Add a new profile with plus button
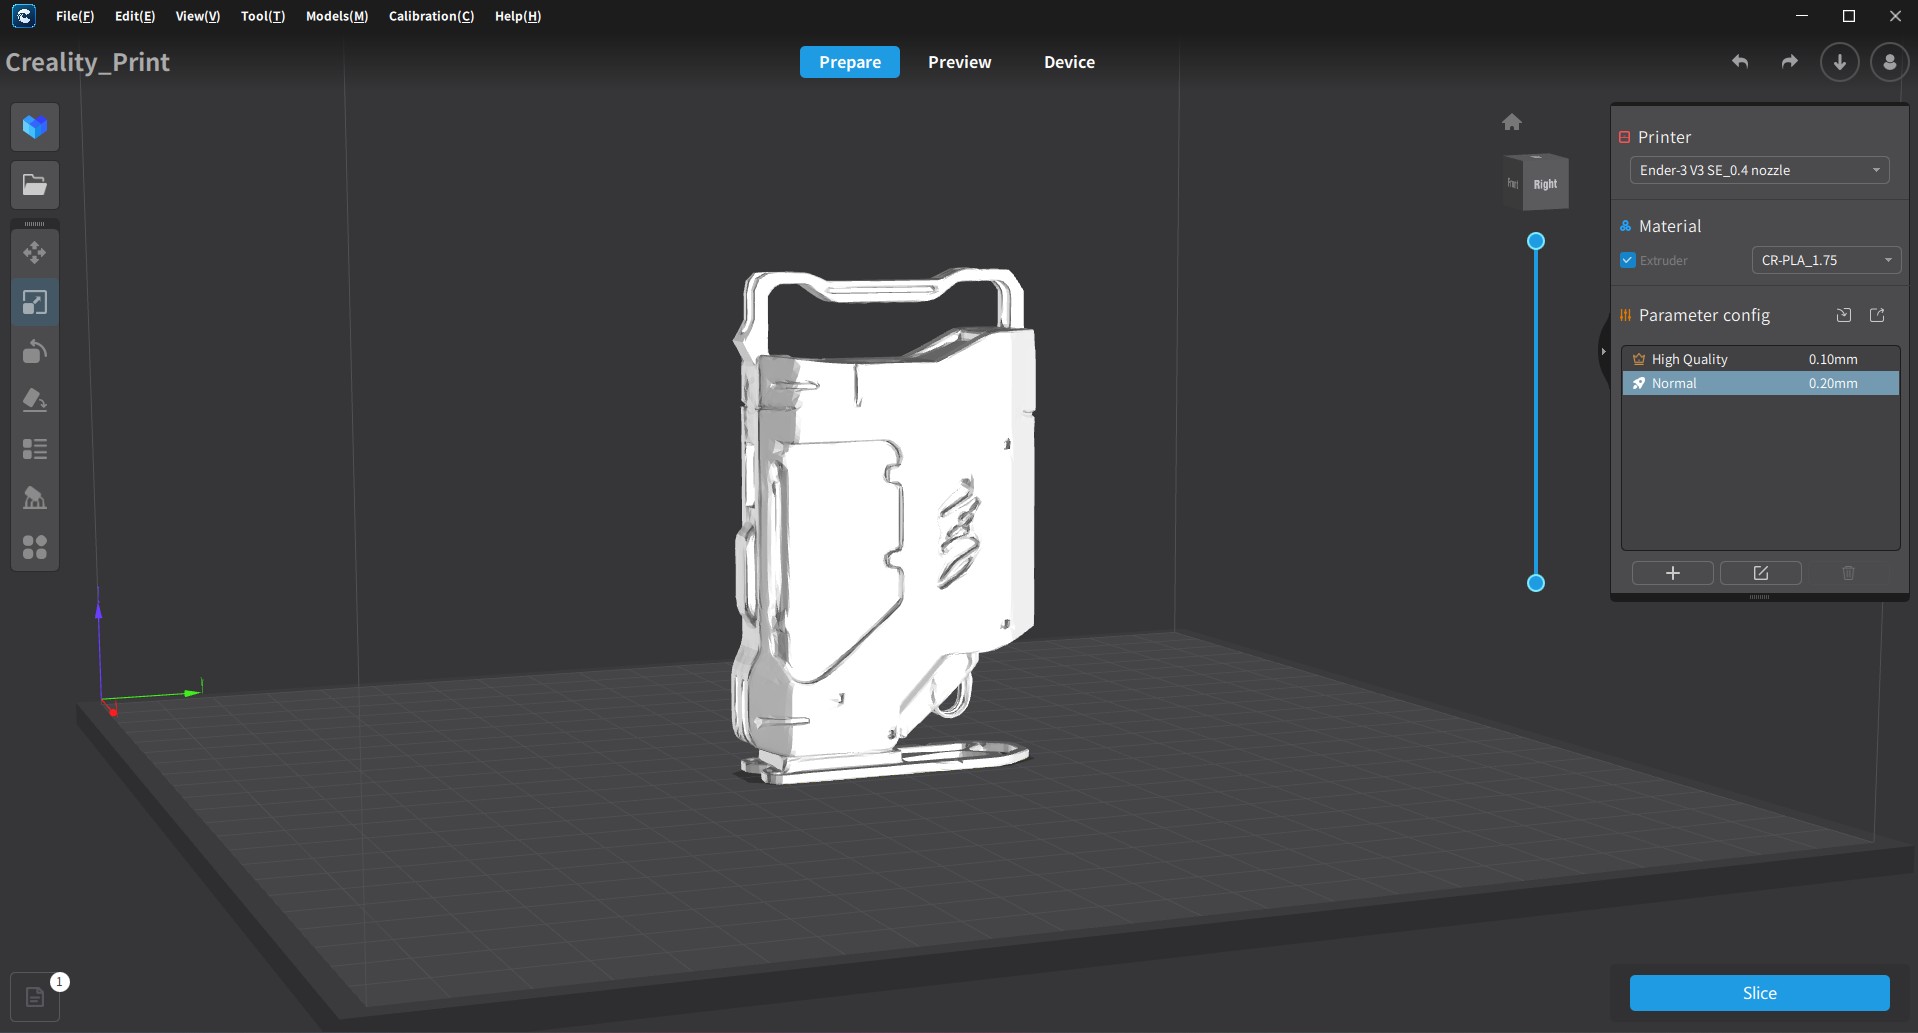This screenshot has width=1918, height=1033. (x=1673, y=573)
